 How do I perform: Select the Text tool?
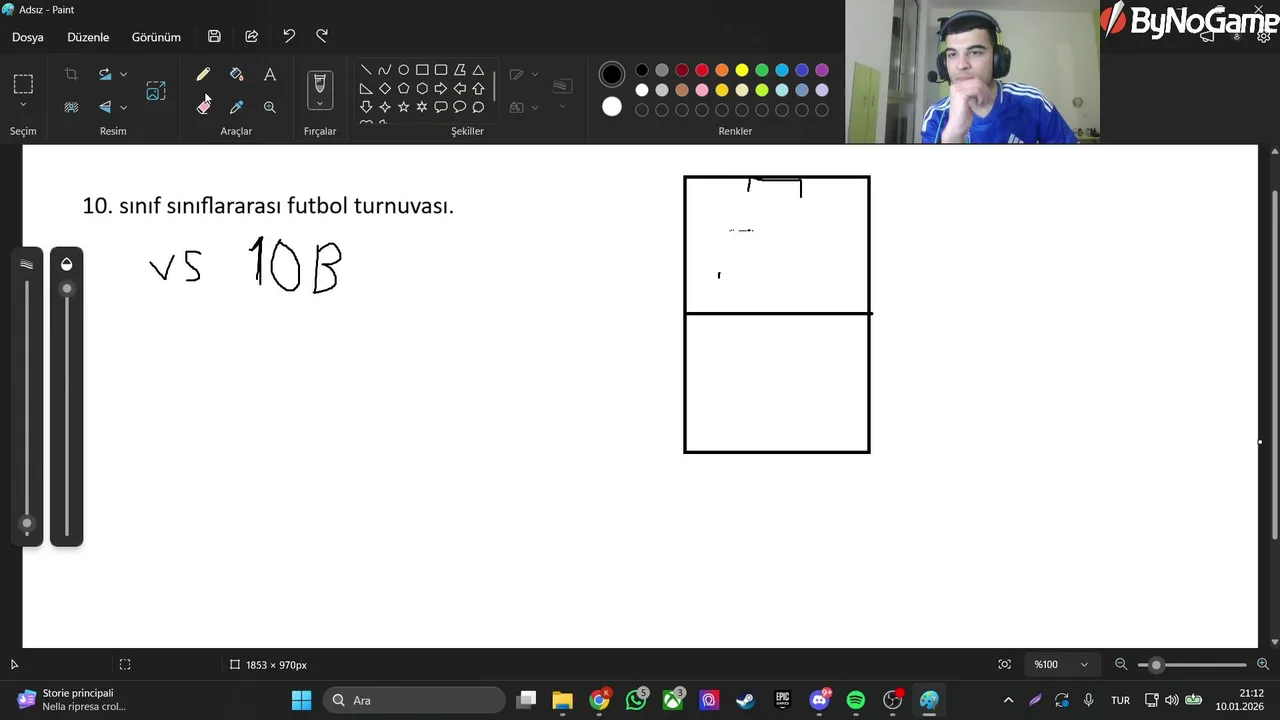270,74
